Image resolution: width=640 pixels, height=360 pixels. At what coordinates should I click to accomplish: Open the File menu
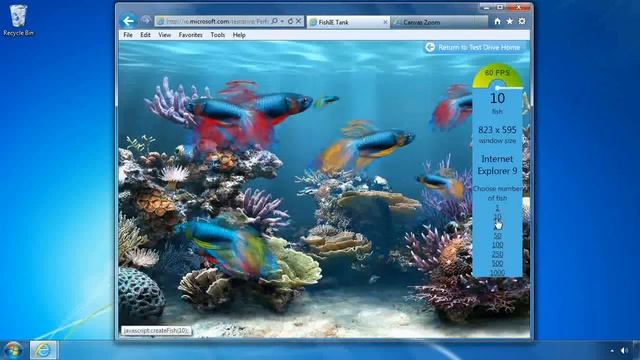click(x=128, y=35)
